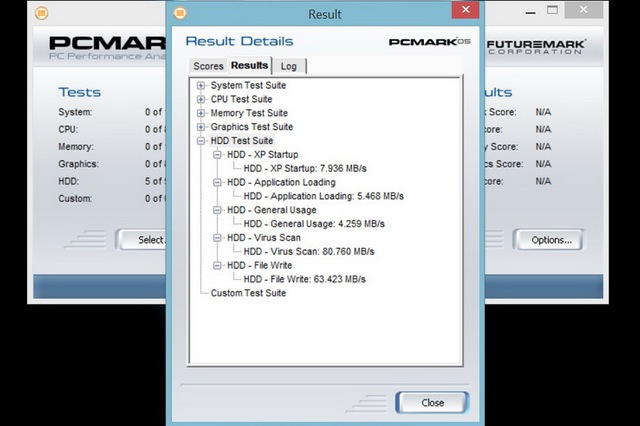
Task: Collapse the HDD - File Write node
Action: click(x=217, y=266)
